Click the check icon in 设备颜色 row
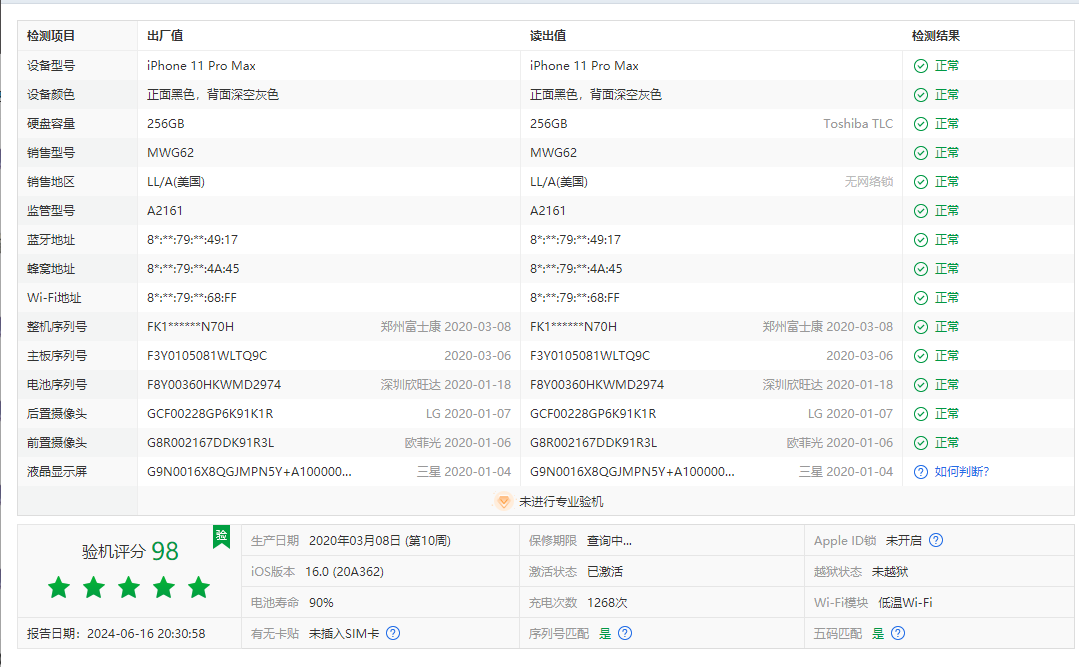The height and width of the screenshot is (667, 1079). 921,95
